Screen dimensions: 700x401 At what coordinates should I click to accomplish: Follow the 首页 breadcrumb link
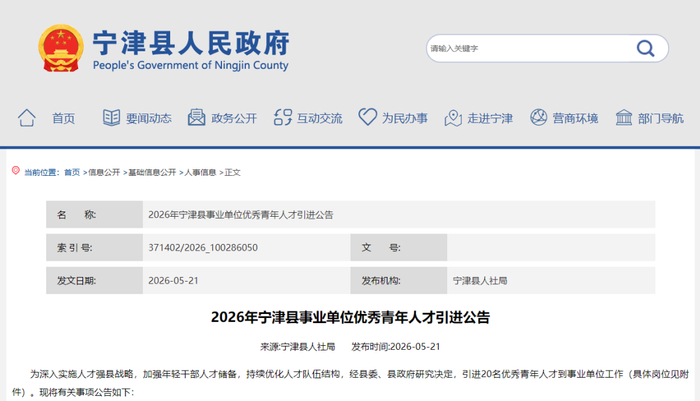coord(72,172)
